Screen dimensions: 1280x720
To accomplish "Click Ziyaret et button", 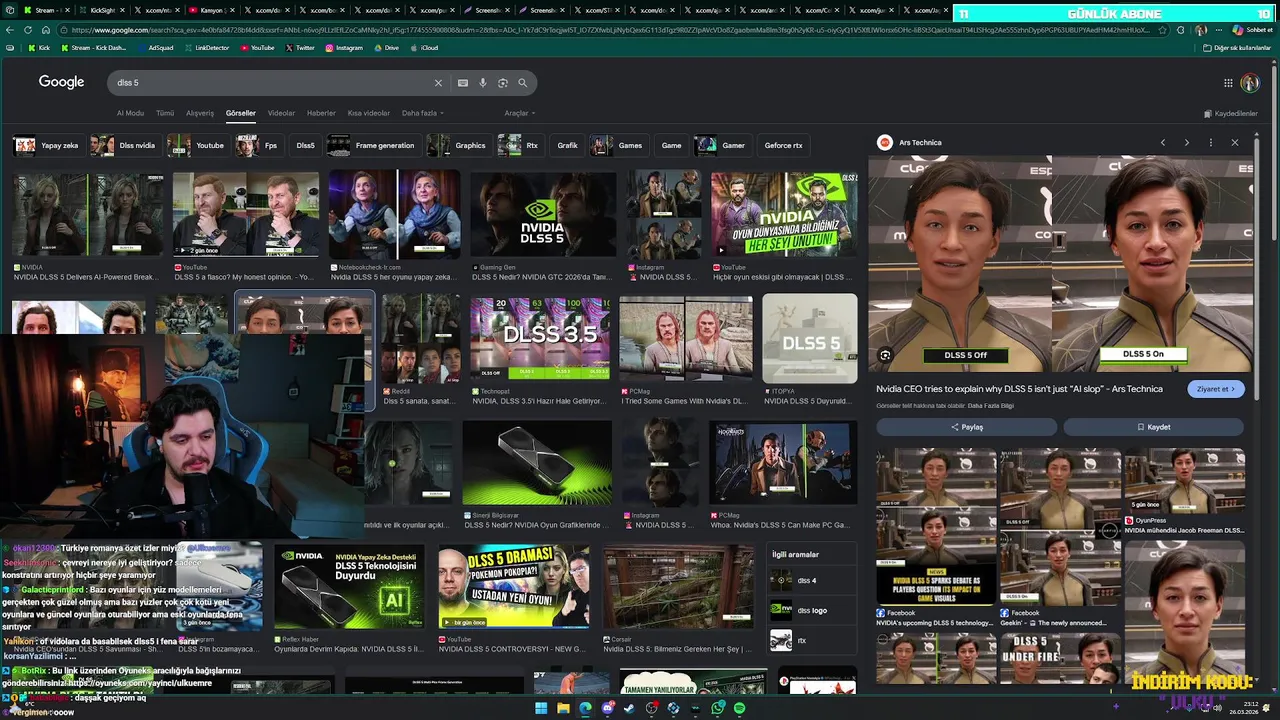I will pos(1216,389).
